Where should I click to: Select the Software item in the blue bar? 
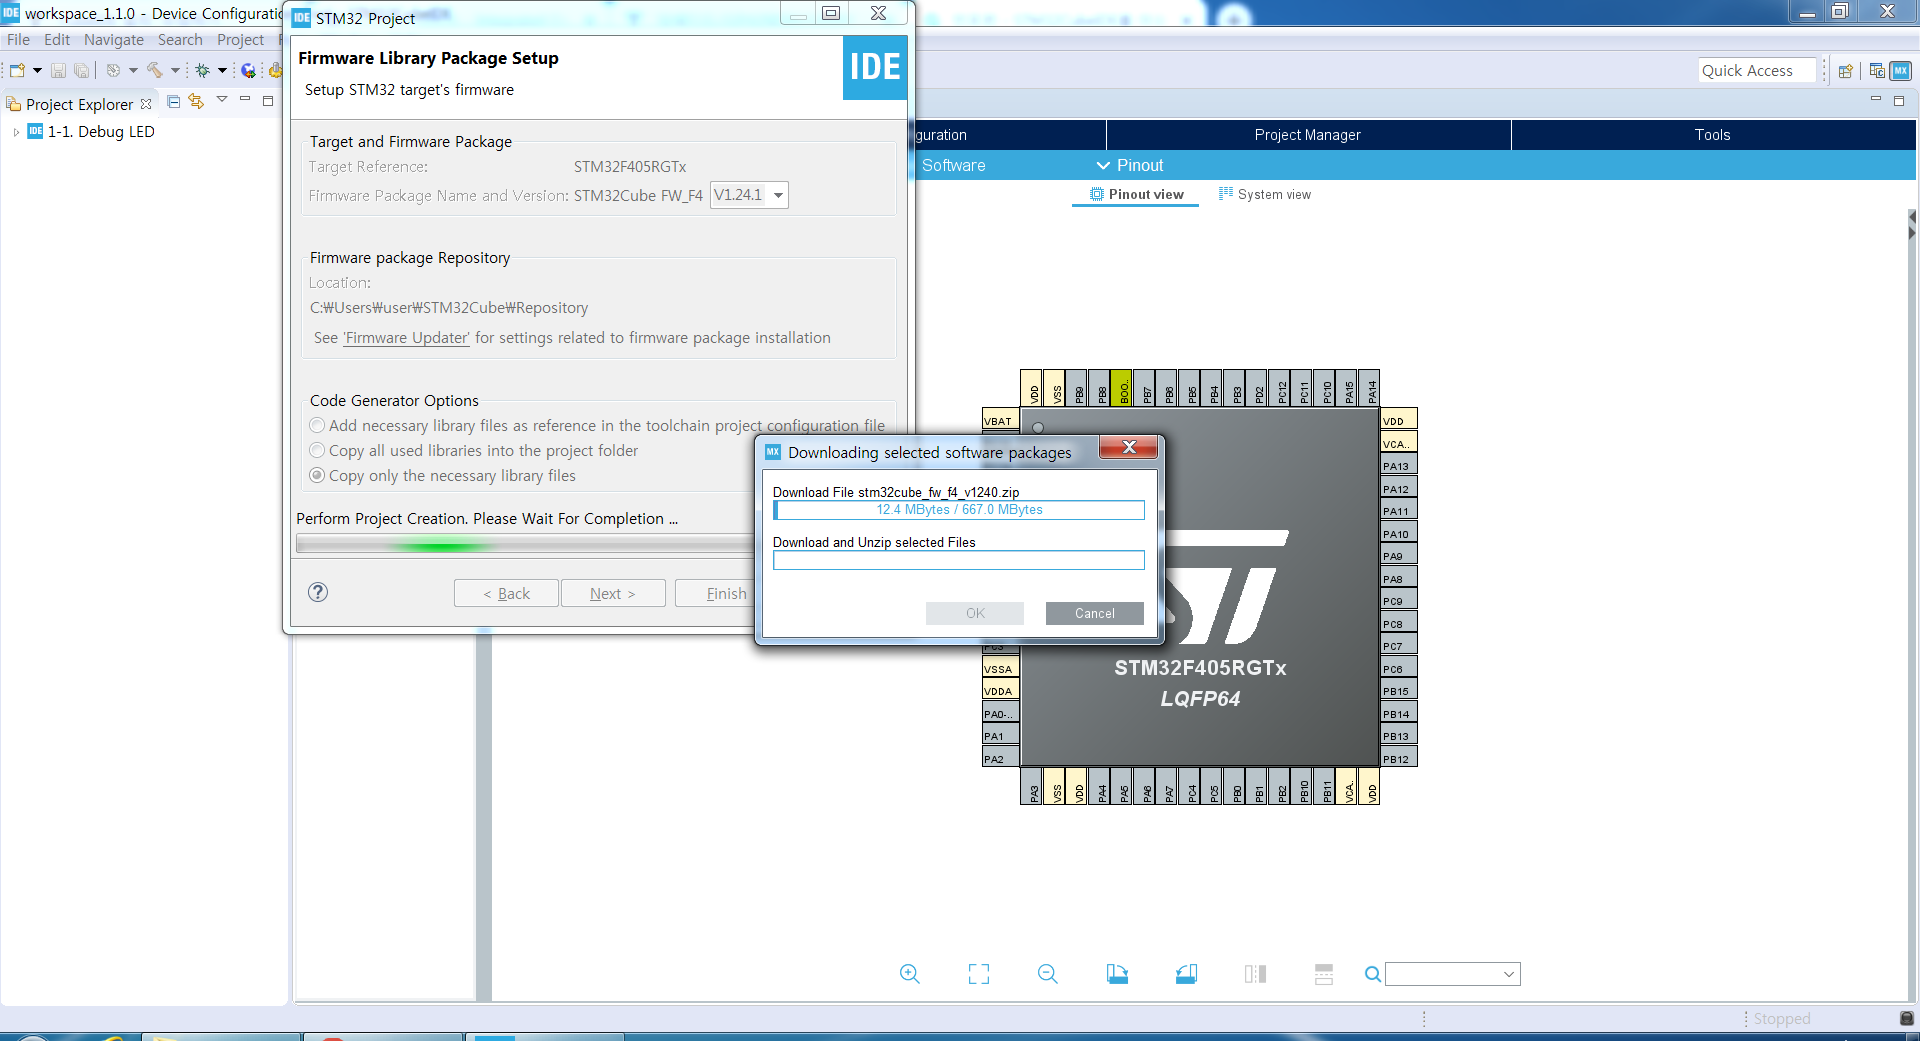click(953, 165)
